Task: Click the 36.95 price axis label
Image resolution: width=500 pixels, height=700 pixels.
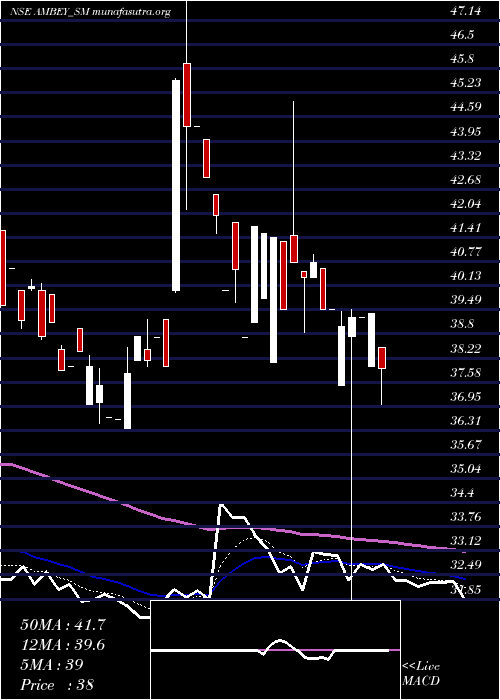Action: pyautogui.click(x=465, y=396)
